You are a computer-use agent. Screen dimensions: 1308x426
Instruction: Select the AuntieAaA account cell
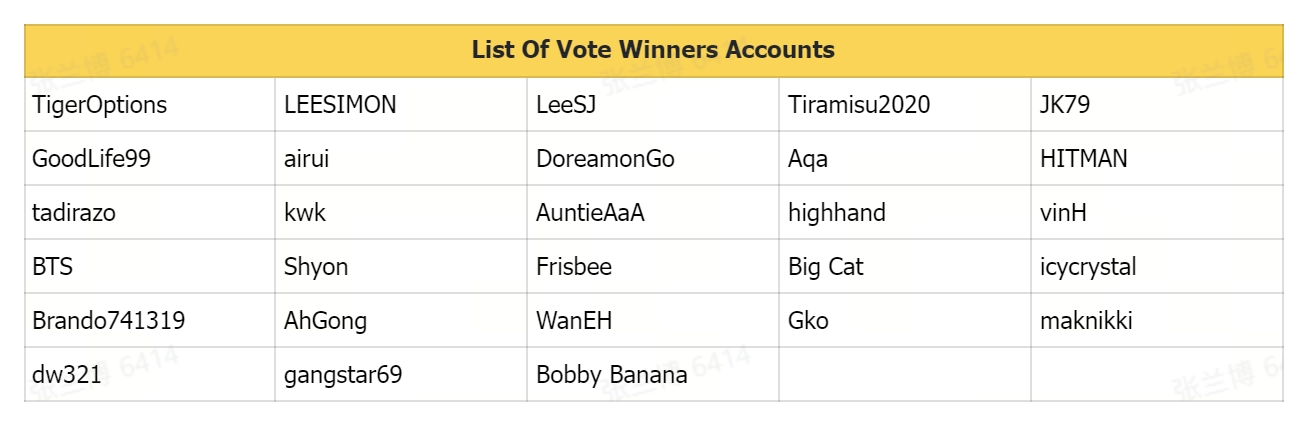(x=590, y=213)
